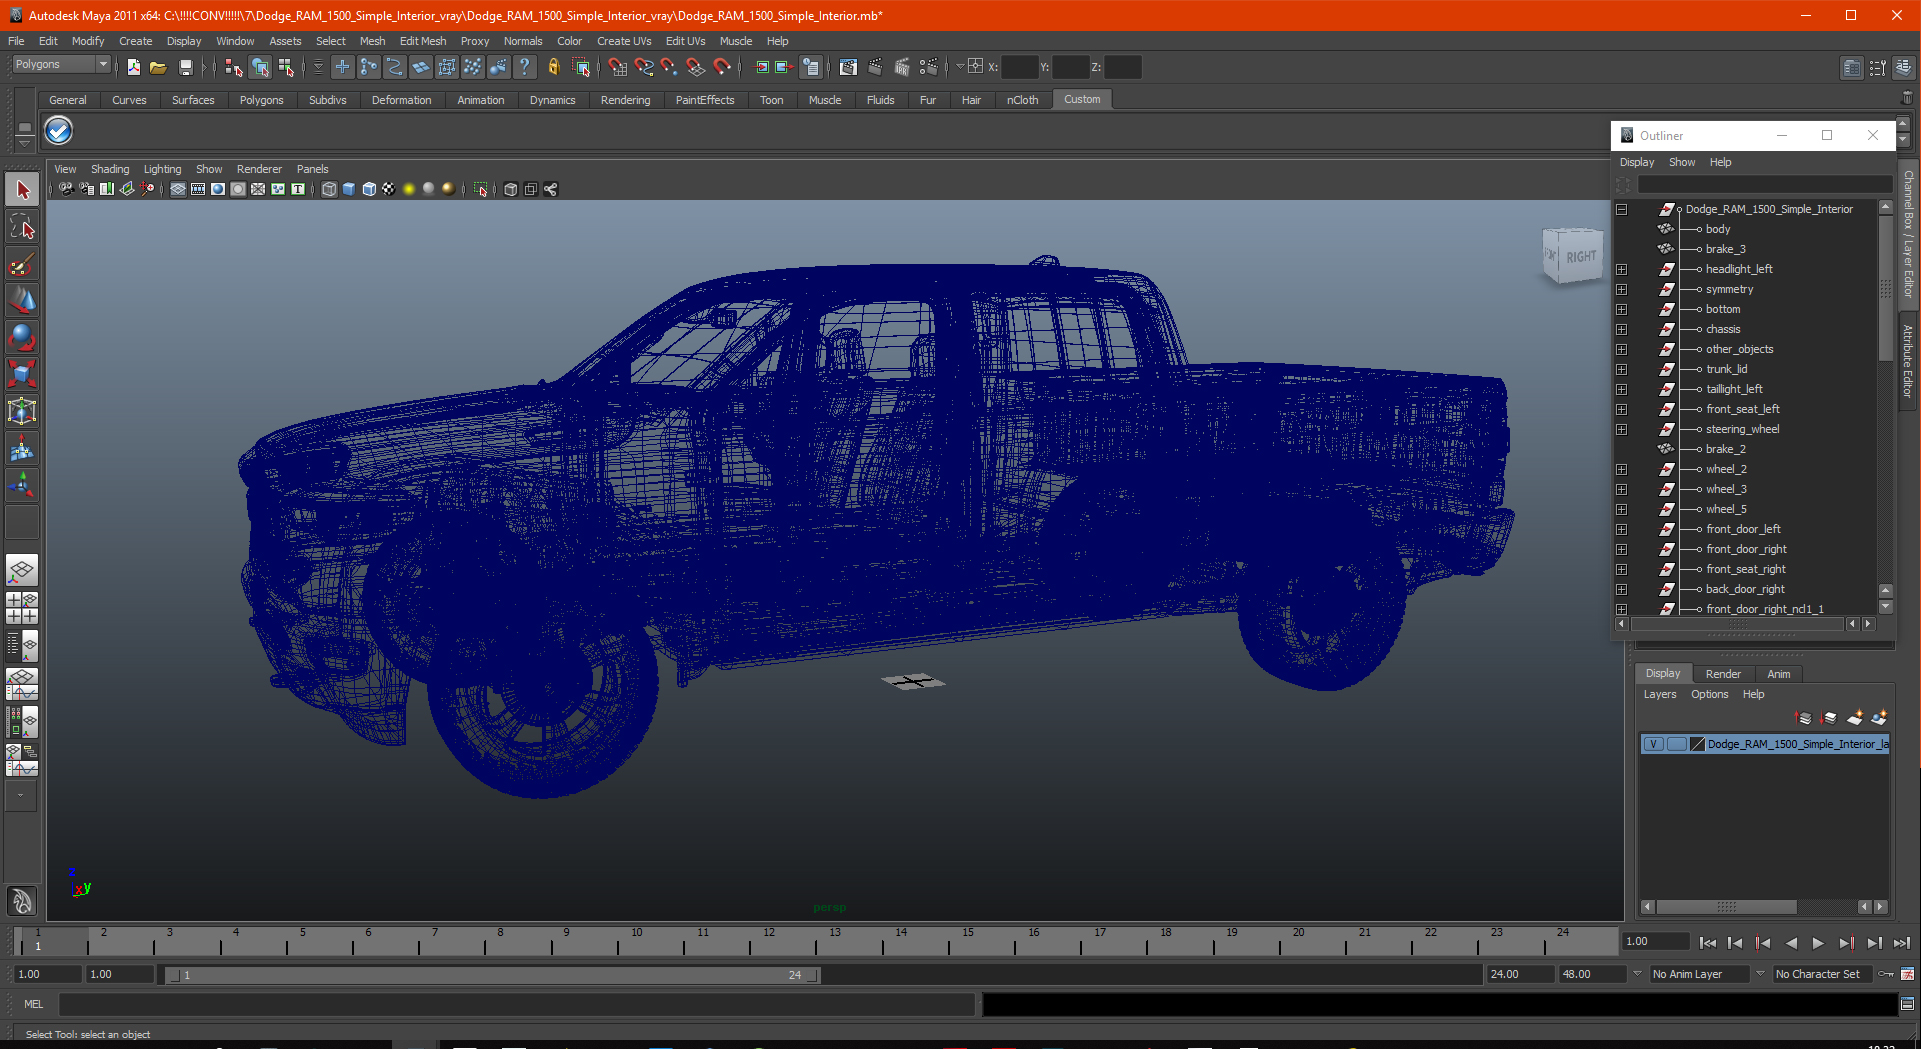This screenshot has height=1049, width=1921.
Task: Open the No Anim Layer dropdown
Action: pos(1698,974)
